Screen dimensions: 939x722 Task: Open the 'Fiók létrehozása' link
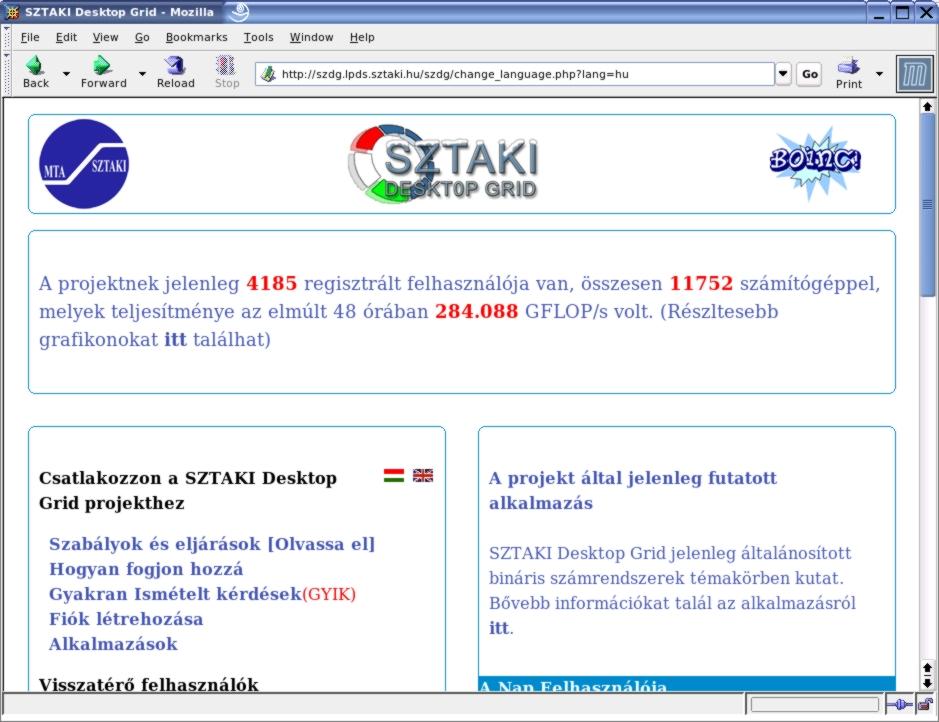[x=126, y=619]
